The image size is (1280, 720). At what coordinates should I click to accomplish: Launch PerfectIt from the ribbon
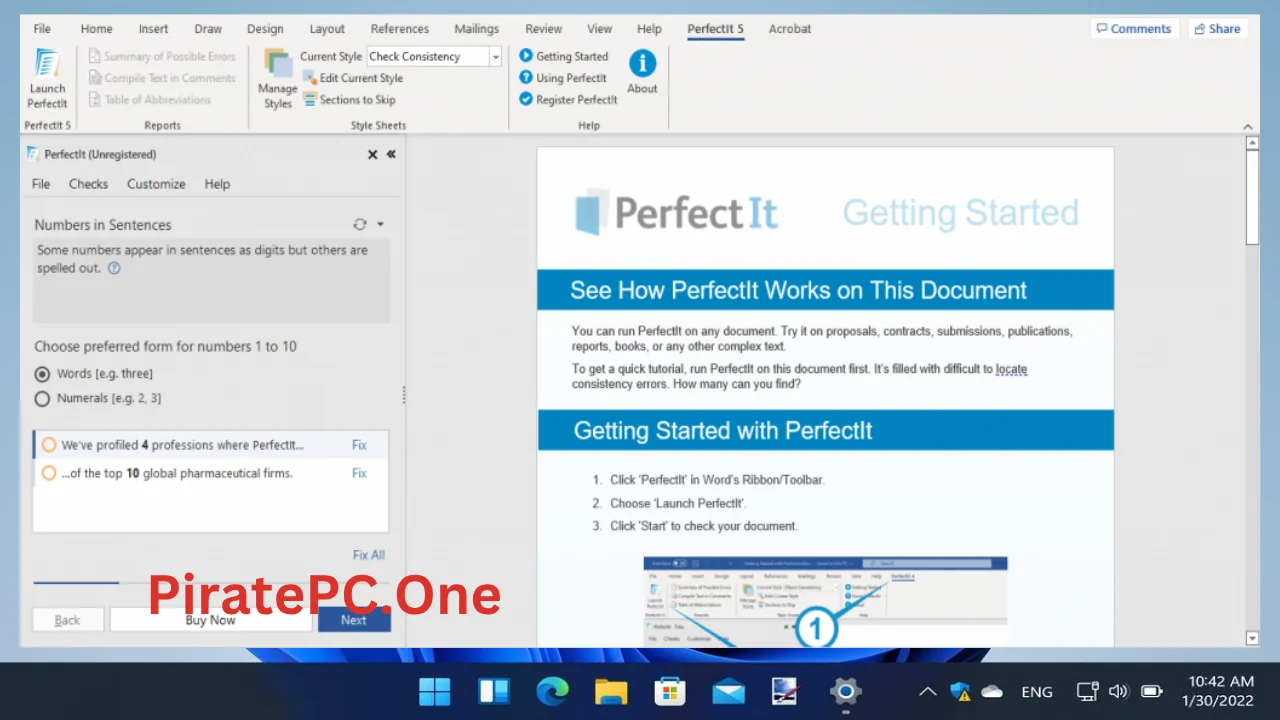[x=47, y=79]
